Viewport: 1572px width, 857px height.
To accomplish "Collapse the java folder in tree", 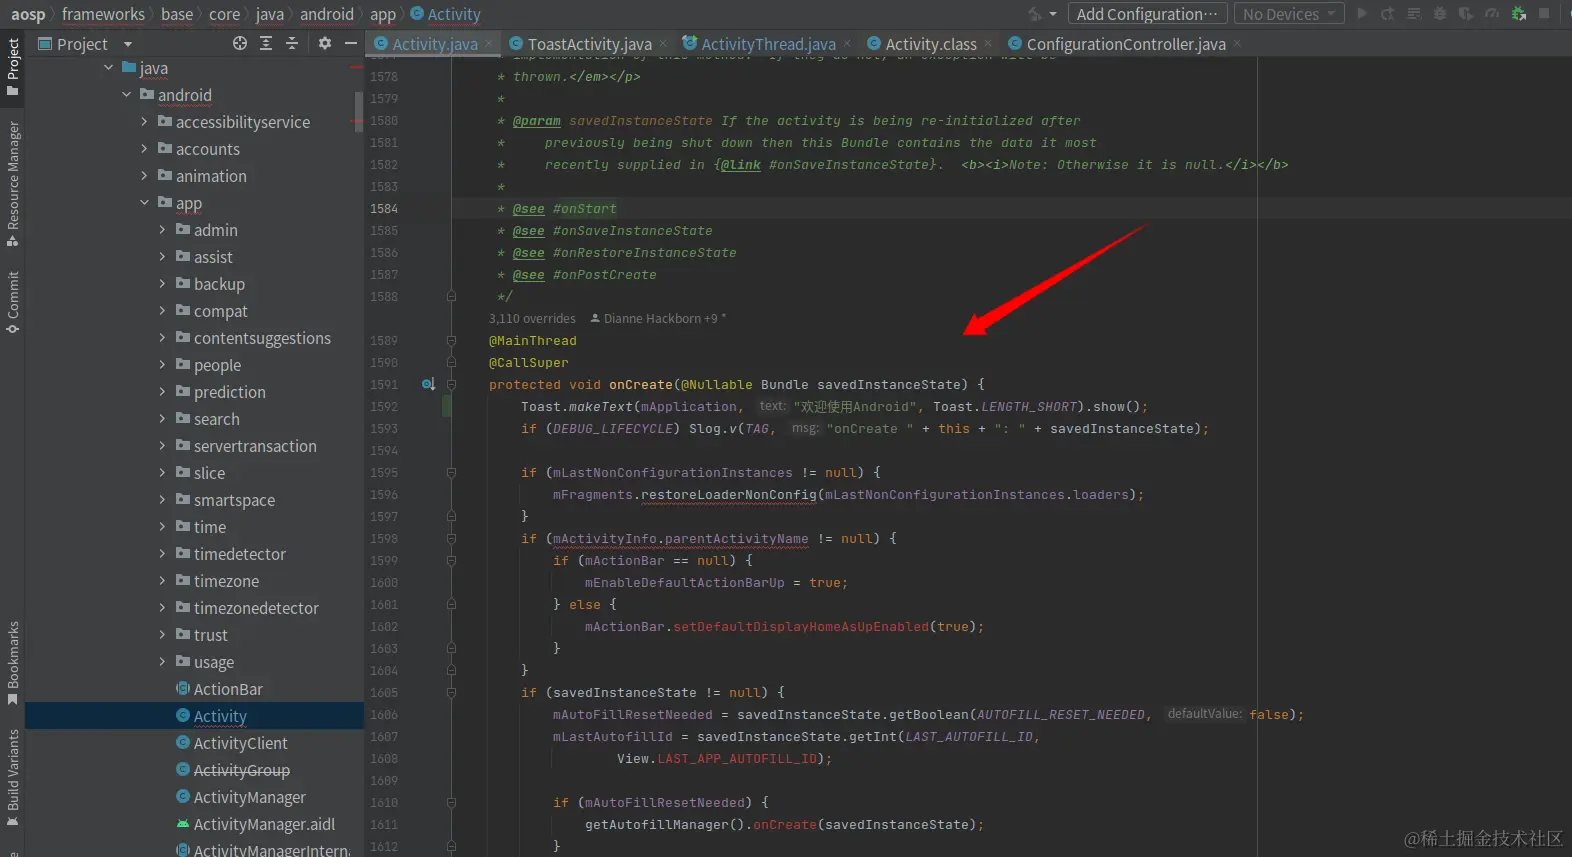I will tap(108, 68).
